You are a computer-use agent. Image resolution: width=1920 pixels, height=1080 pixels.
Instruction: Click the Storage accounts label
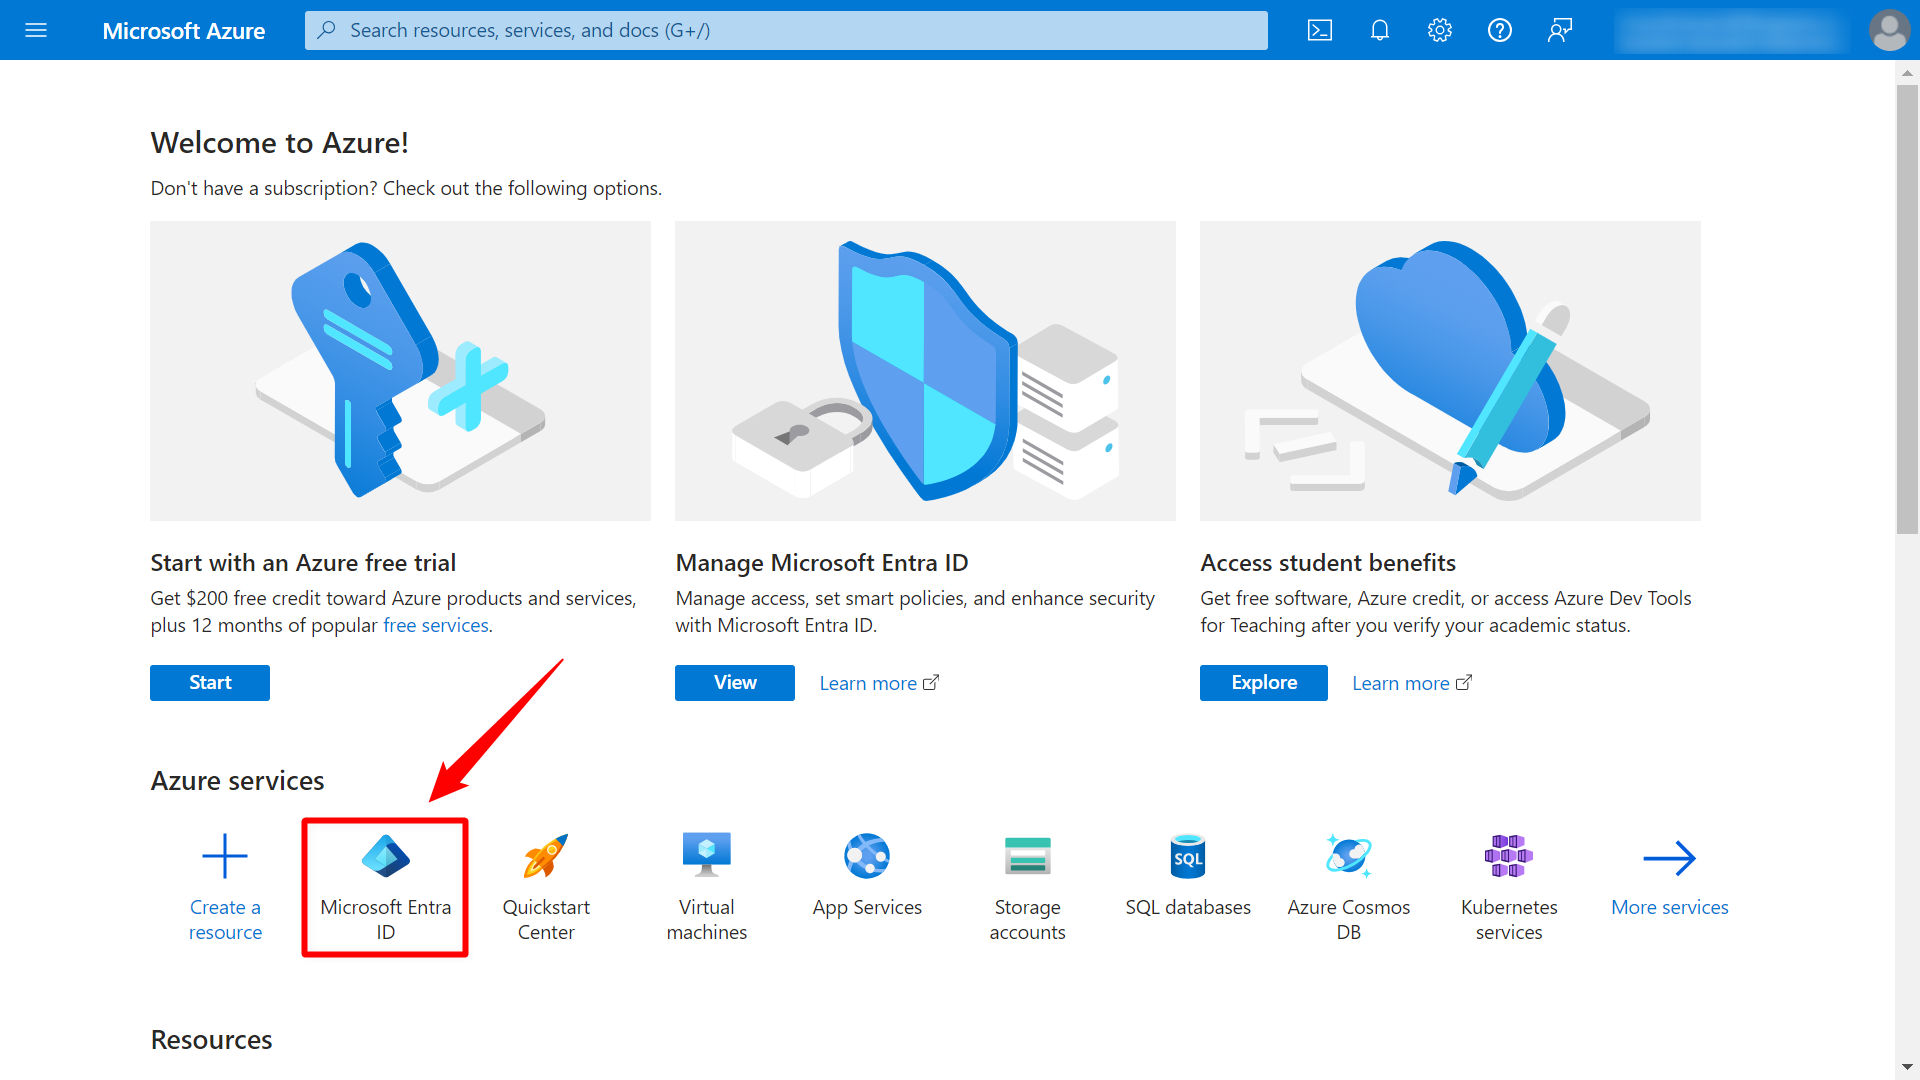pos(1028,920)
